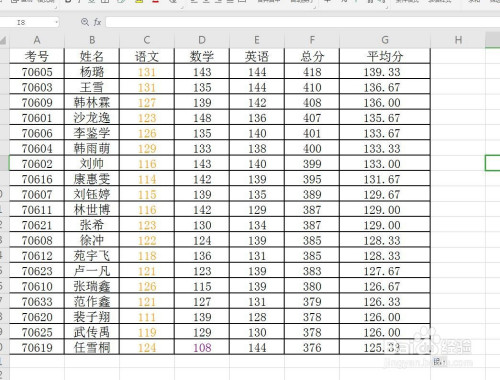Select the name cell 李鉴学
Image resolution: width=500 pixels, height=380 pixels.
point(92,133)
